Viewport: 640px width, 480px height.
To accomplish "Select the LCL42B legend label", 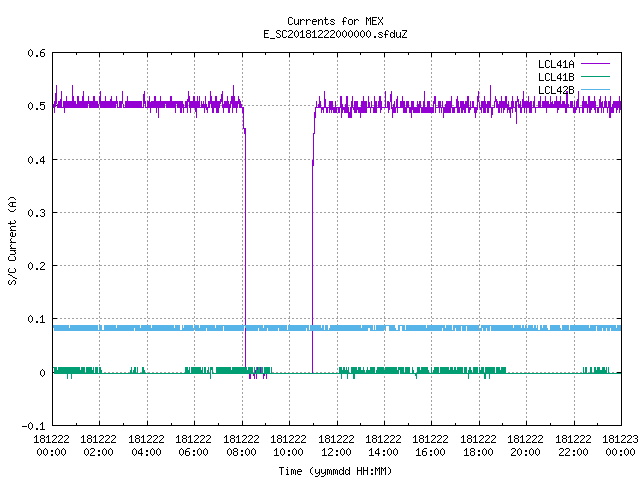I will pyautogui.click(x=556, y=90).
